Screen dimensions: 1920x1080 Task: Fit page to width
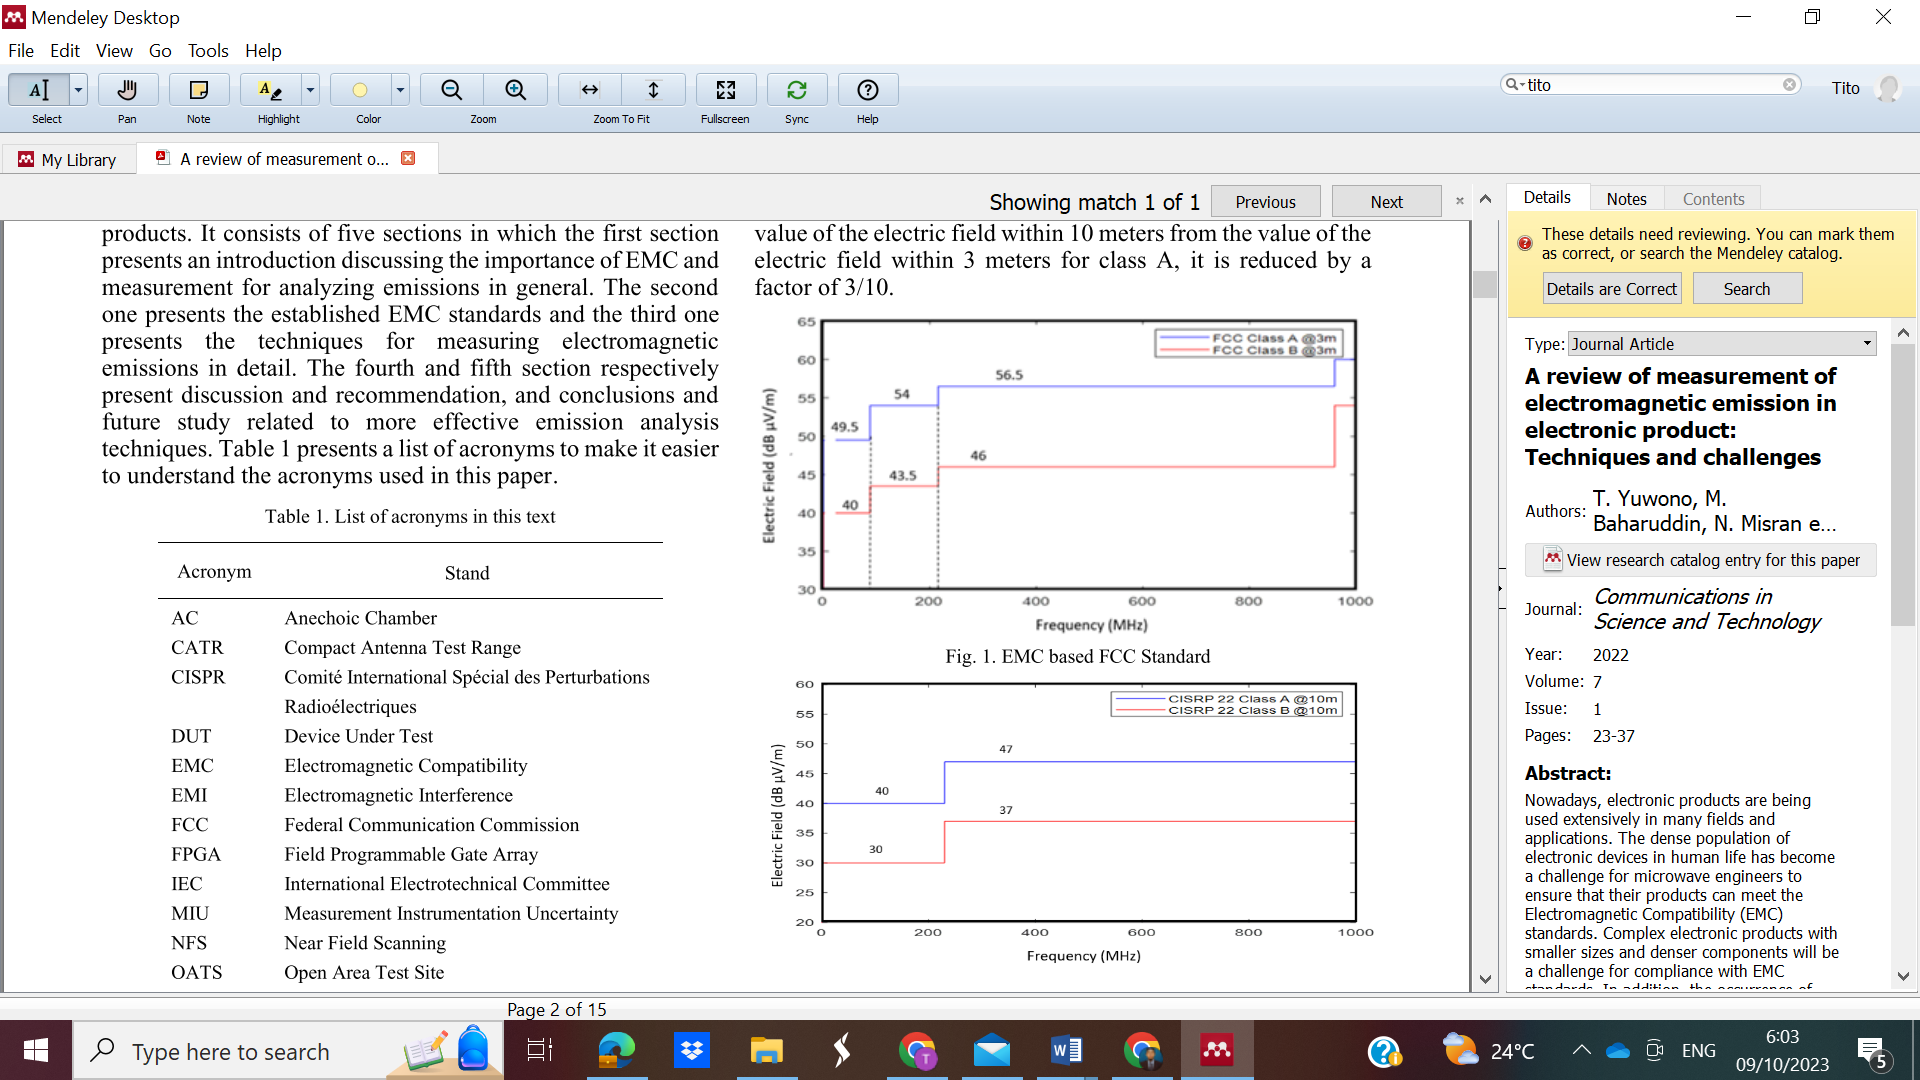pos(590,90)
